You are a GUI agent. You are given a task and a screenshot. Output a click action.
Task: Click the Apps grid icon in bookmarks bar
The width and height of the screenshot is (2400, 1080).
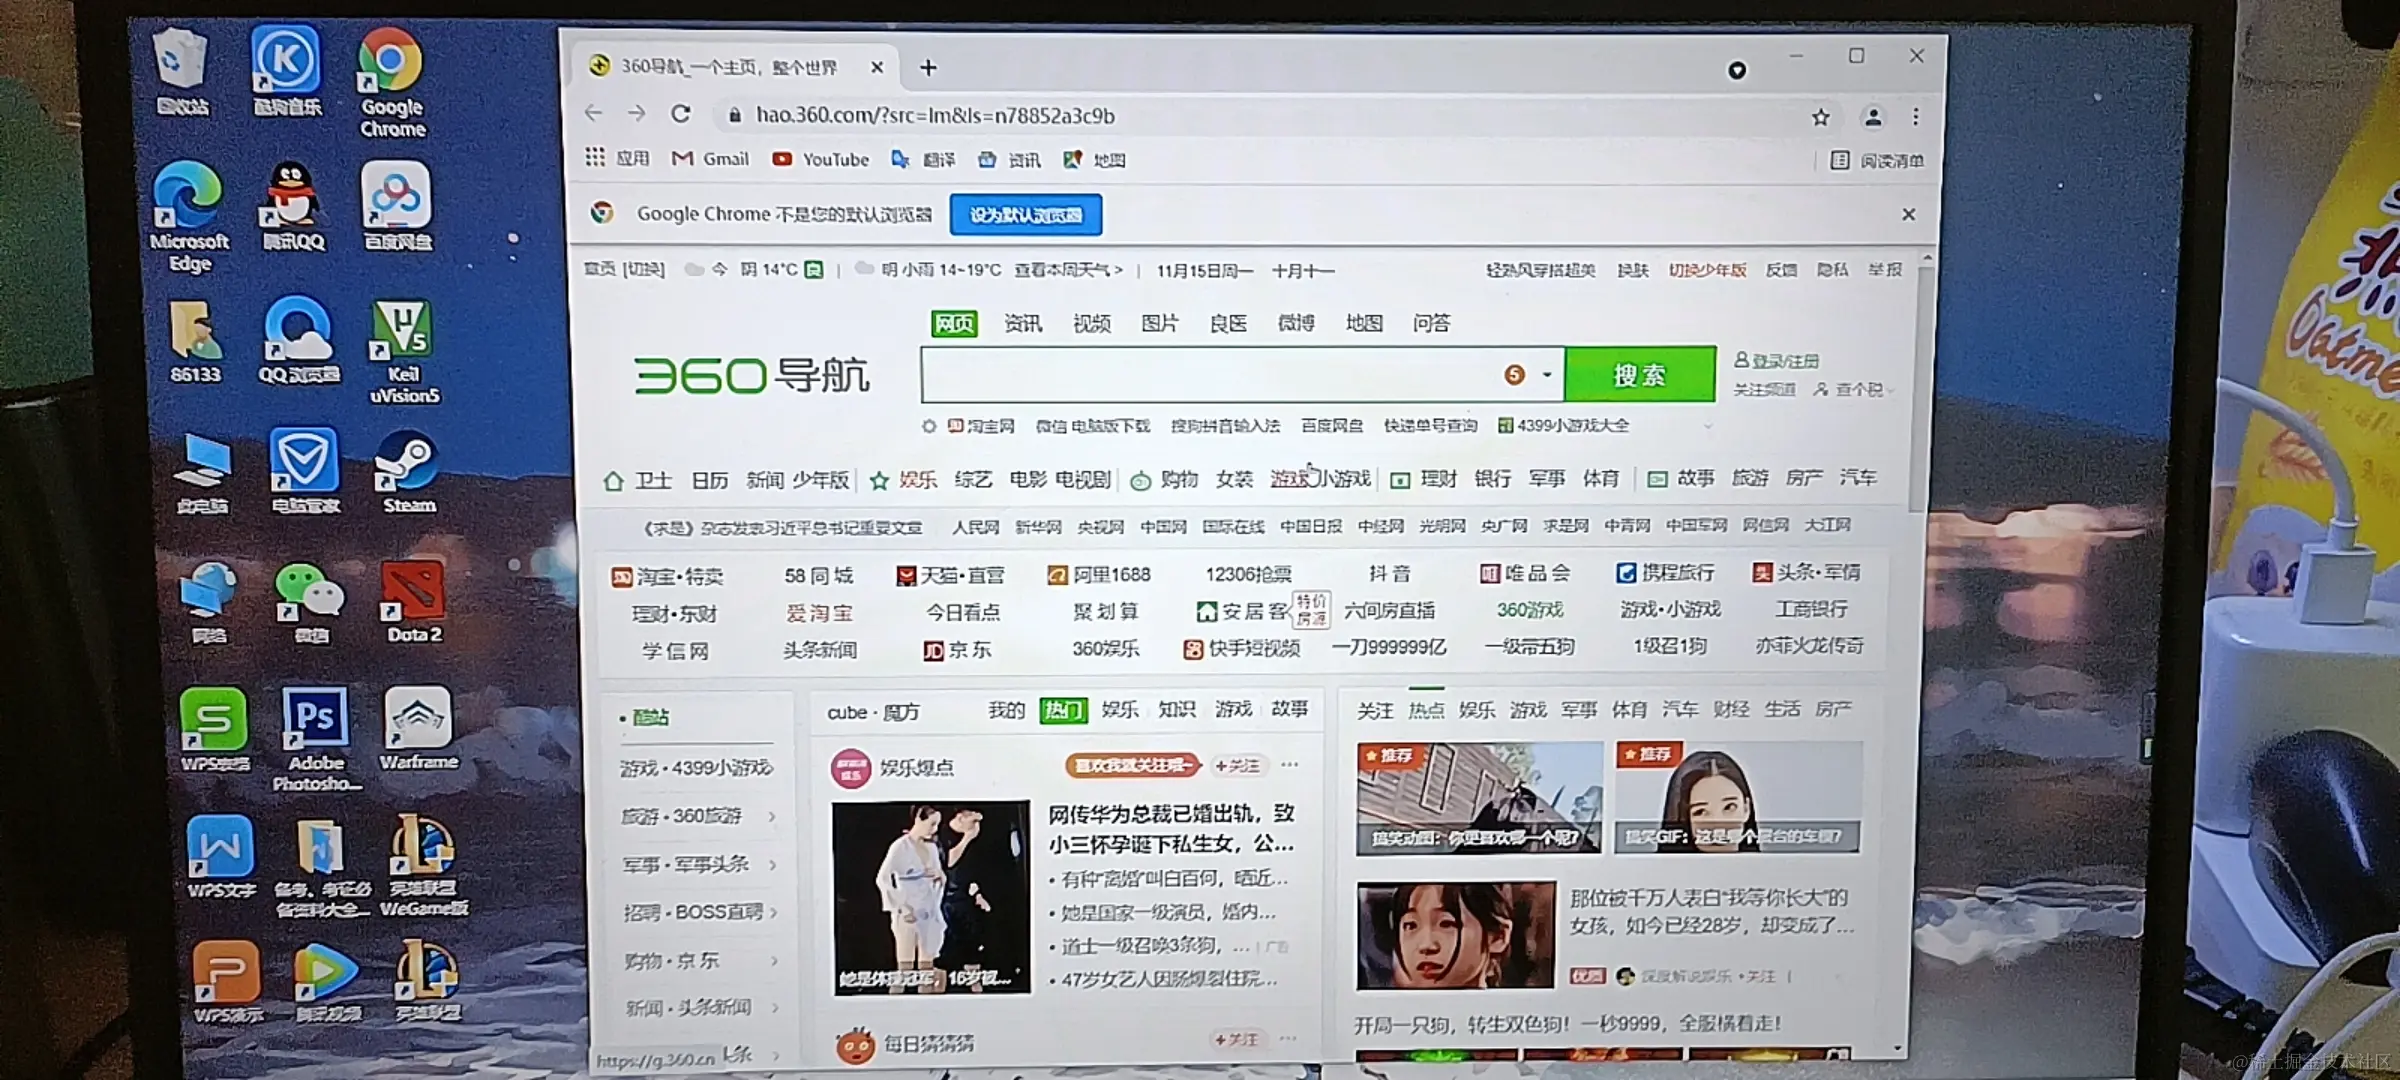point(596,158)
